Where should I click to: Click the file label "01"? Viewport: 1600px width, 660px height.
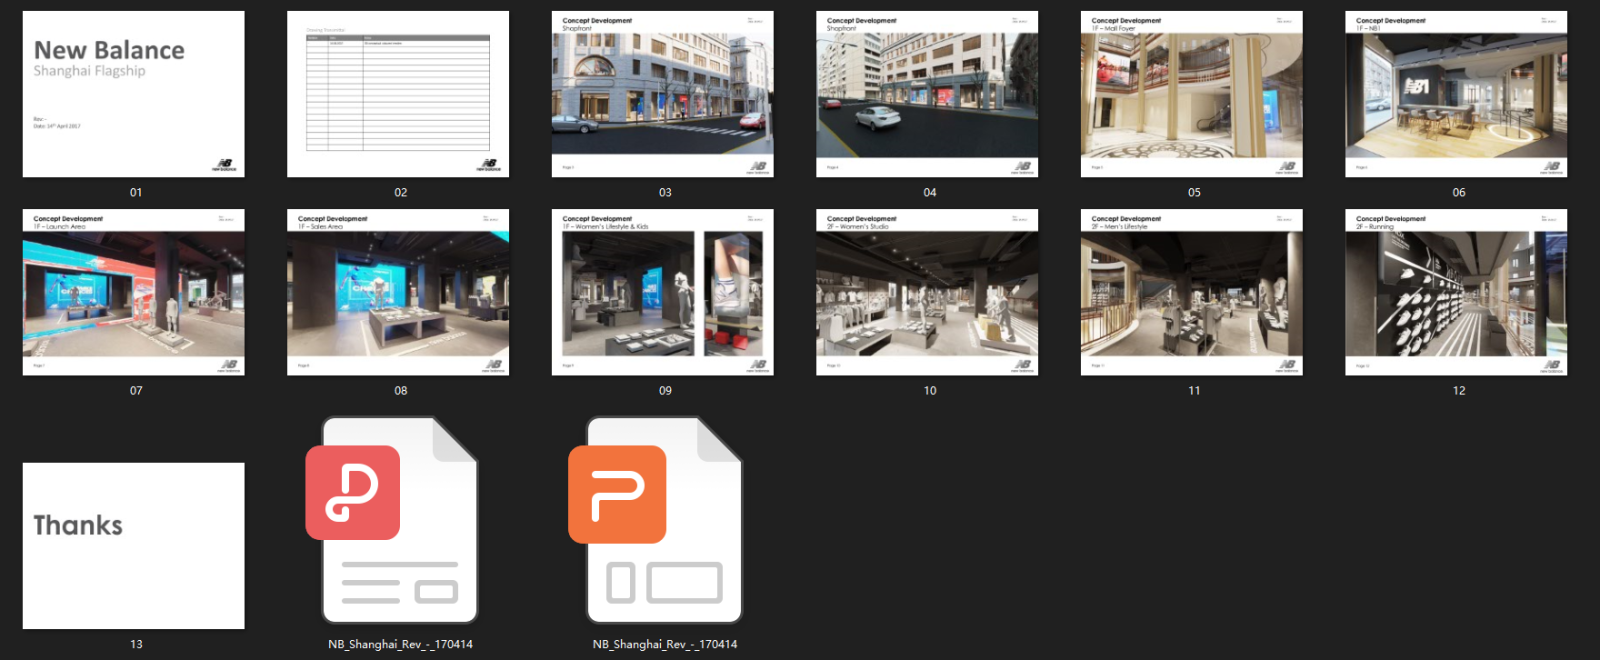coord(136,192)
